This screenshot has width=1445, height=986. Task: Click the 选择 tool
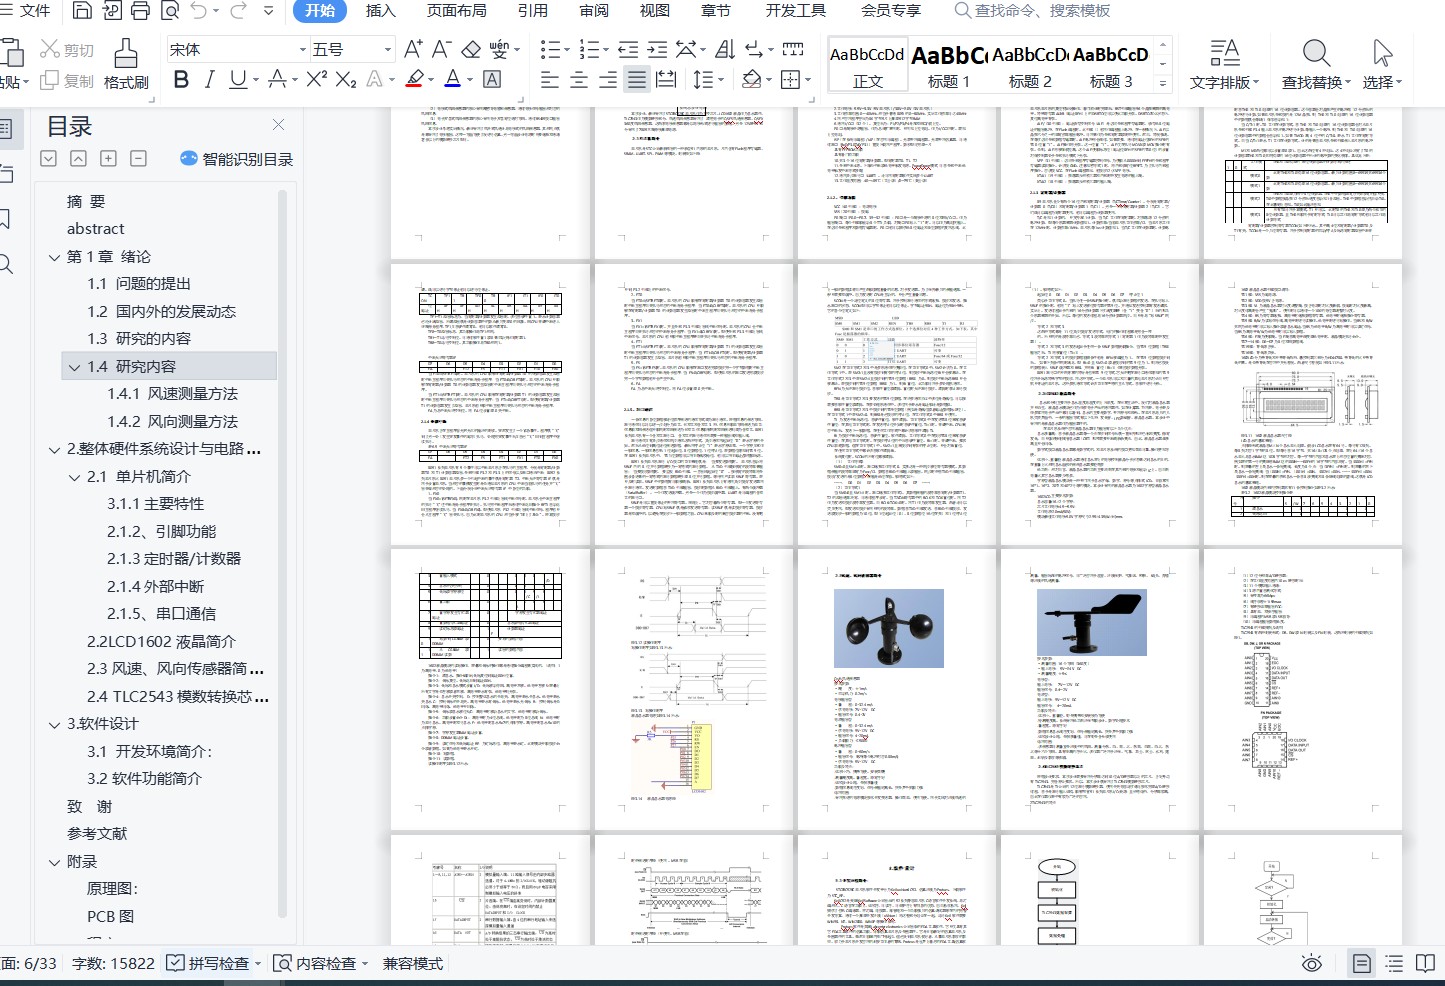click(1382, 65)
